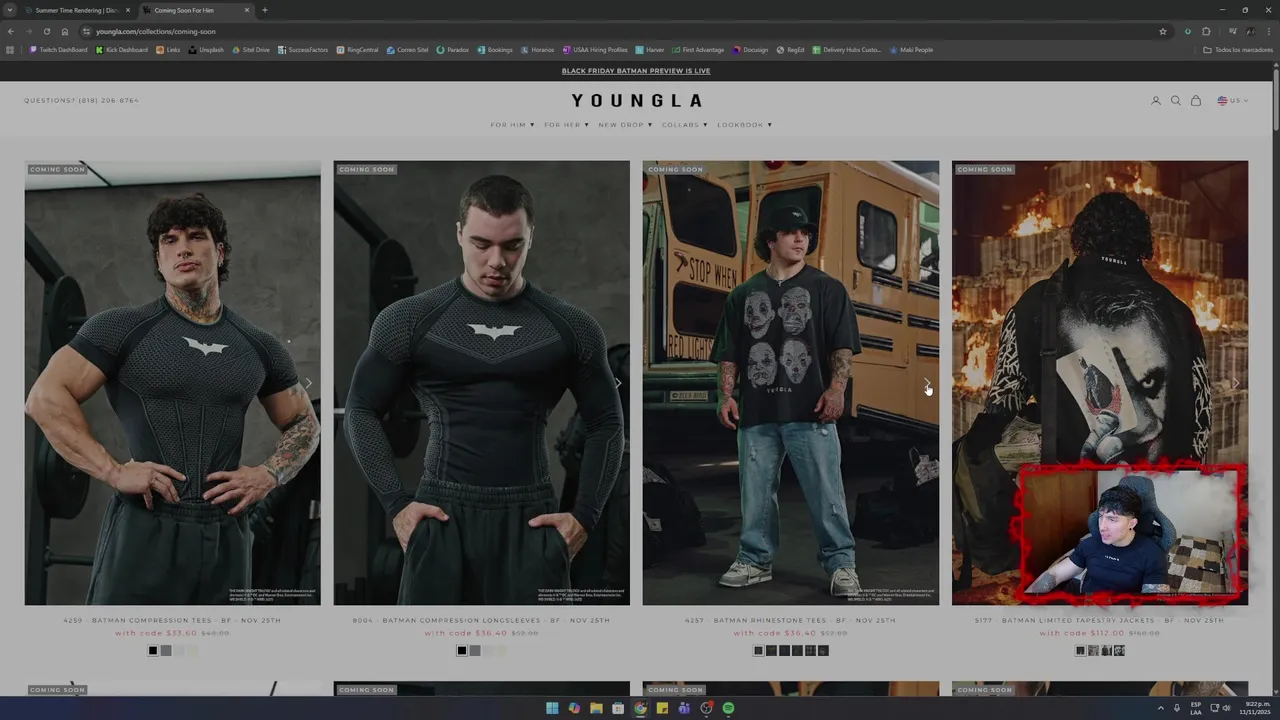Screen dimensions: 1280x720
Task: Show next image on Batman Rhinestone Tees card
Action: (926, 383)
